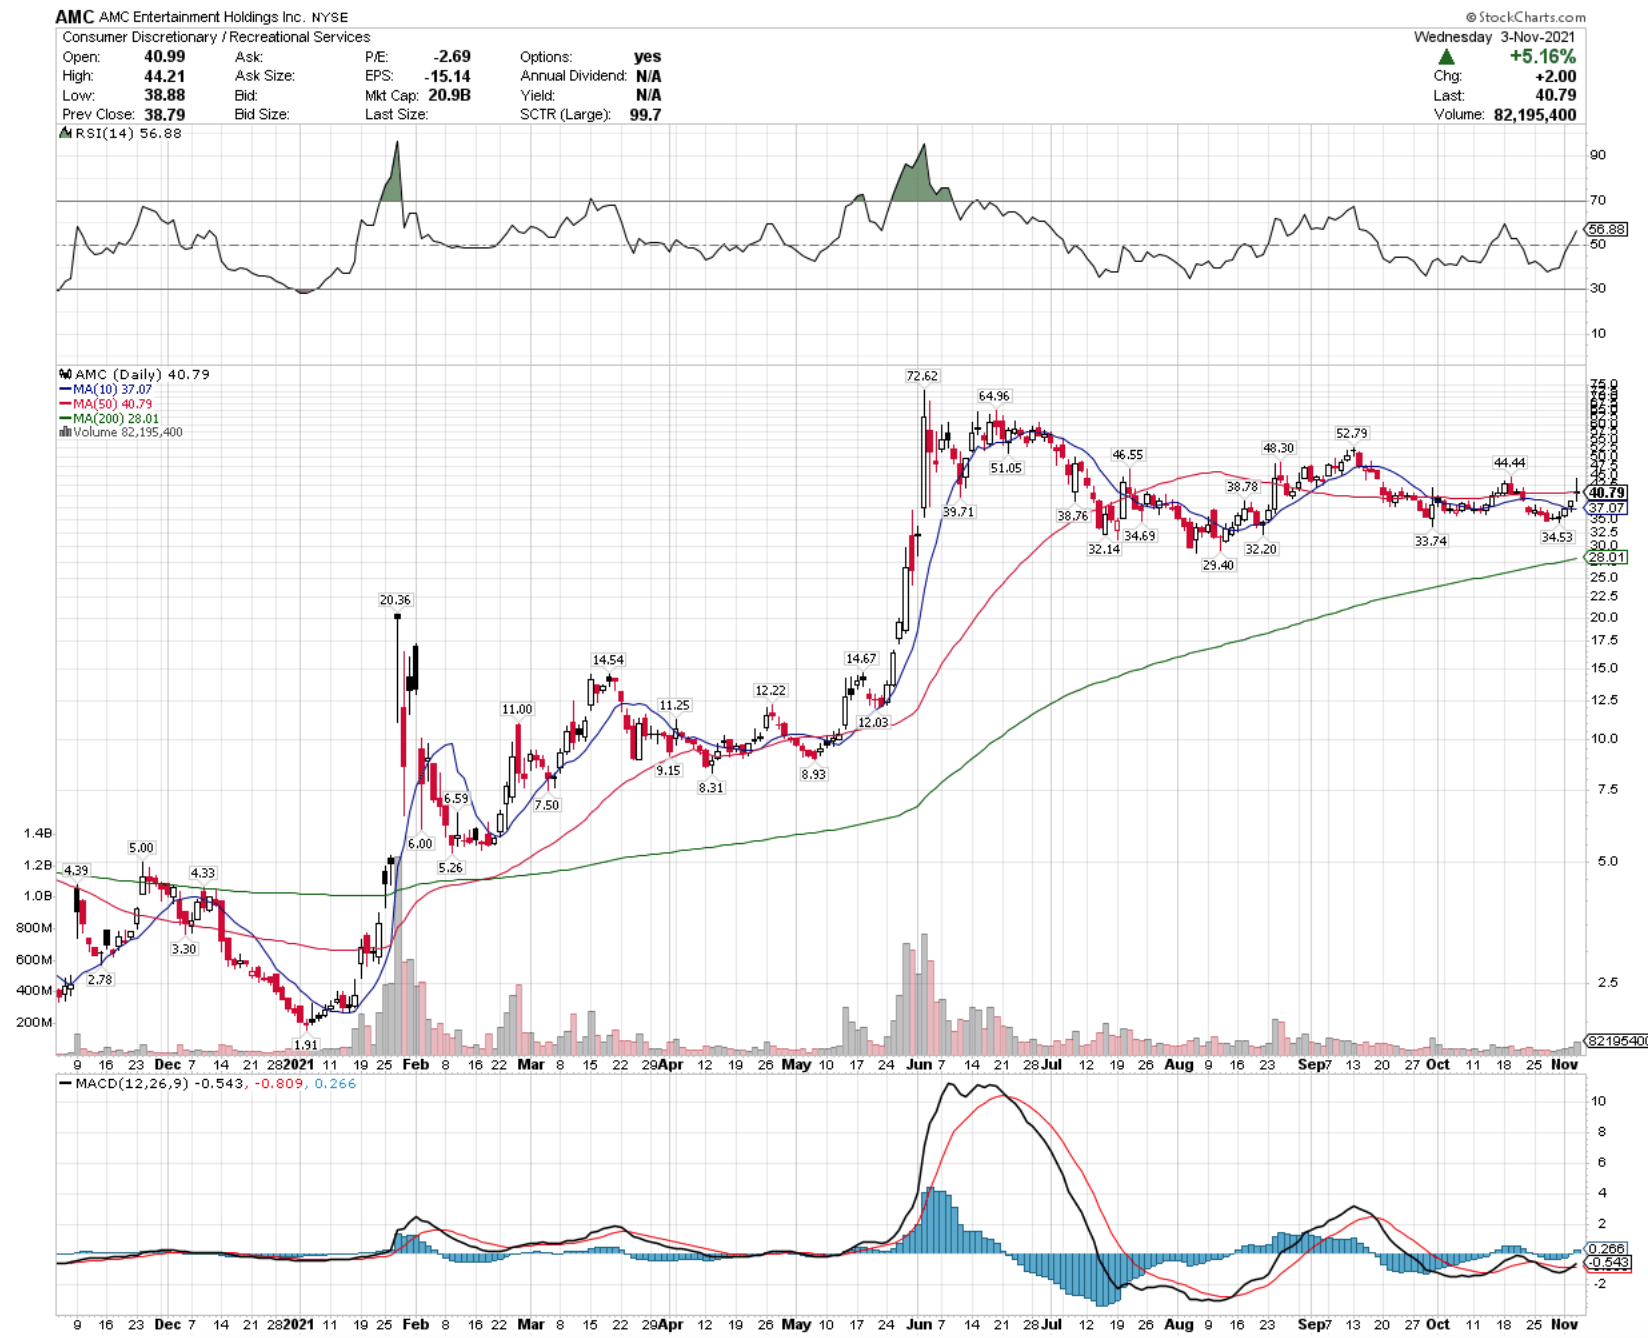Click the Volume 82,195,400 header value
1648x1338 pixels.
(1535, 115)
